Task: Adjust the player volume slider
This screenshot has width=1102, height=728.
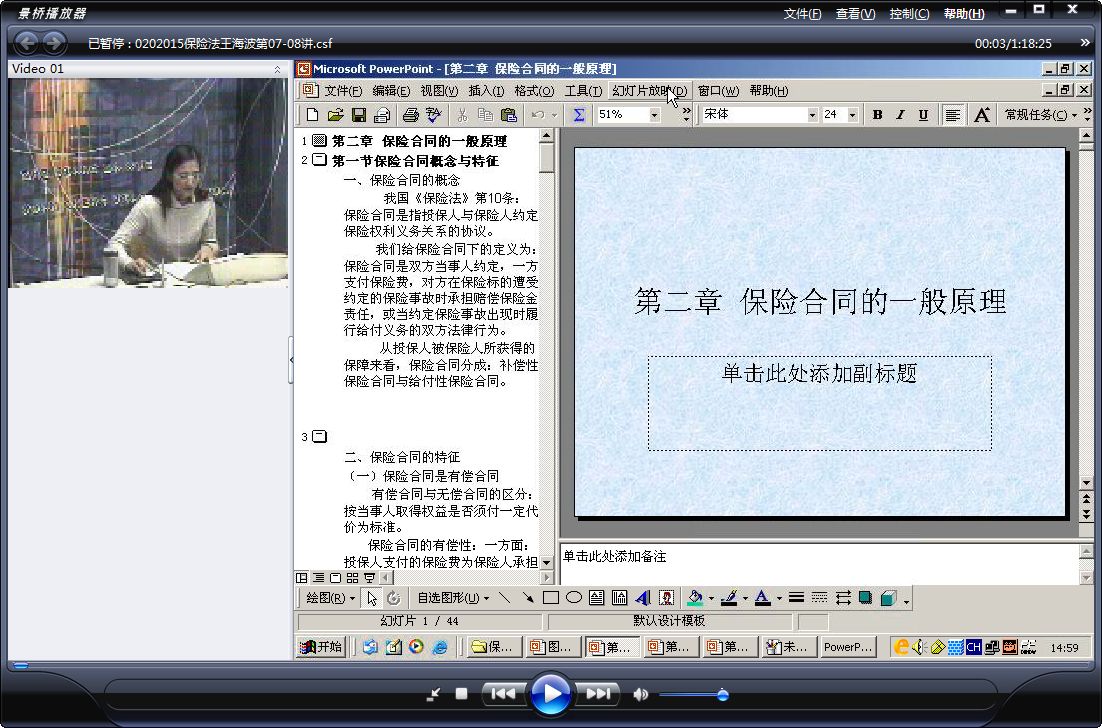Action: point(693,695)
